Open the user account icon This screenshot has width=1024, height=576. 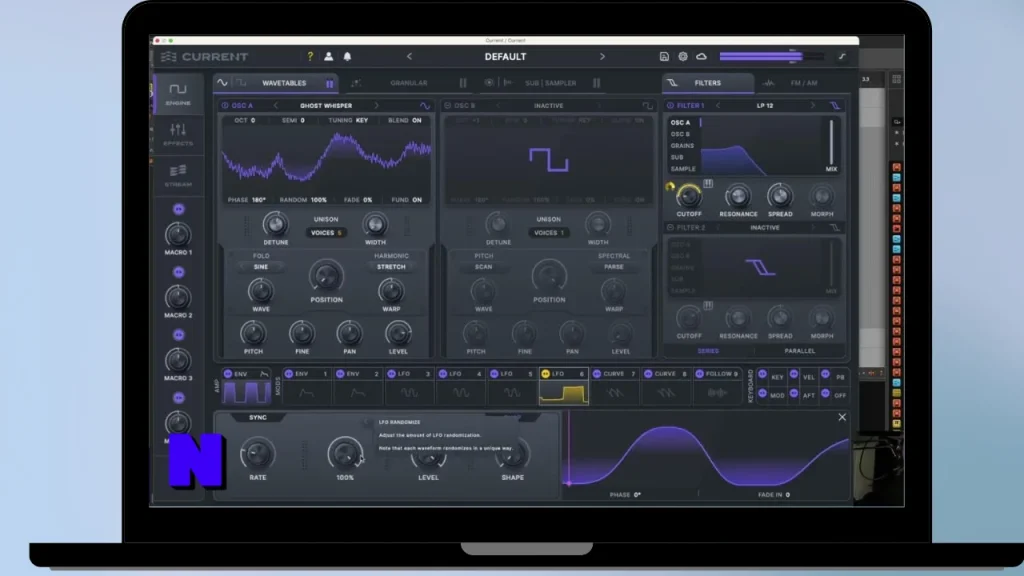pyautogui.click(x=328, y=57)
